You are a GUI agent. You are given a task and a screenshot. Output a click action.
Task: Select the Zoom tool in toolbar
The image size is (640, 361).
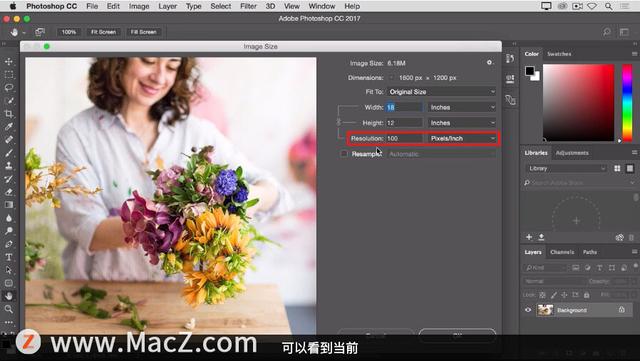[9, 309]
